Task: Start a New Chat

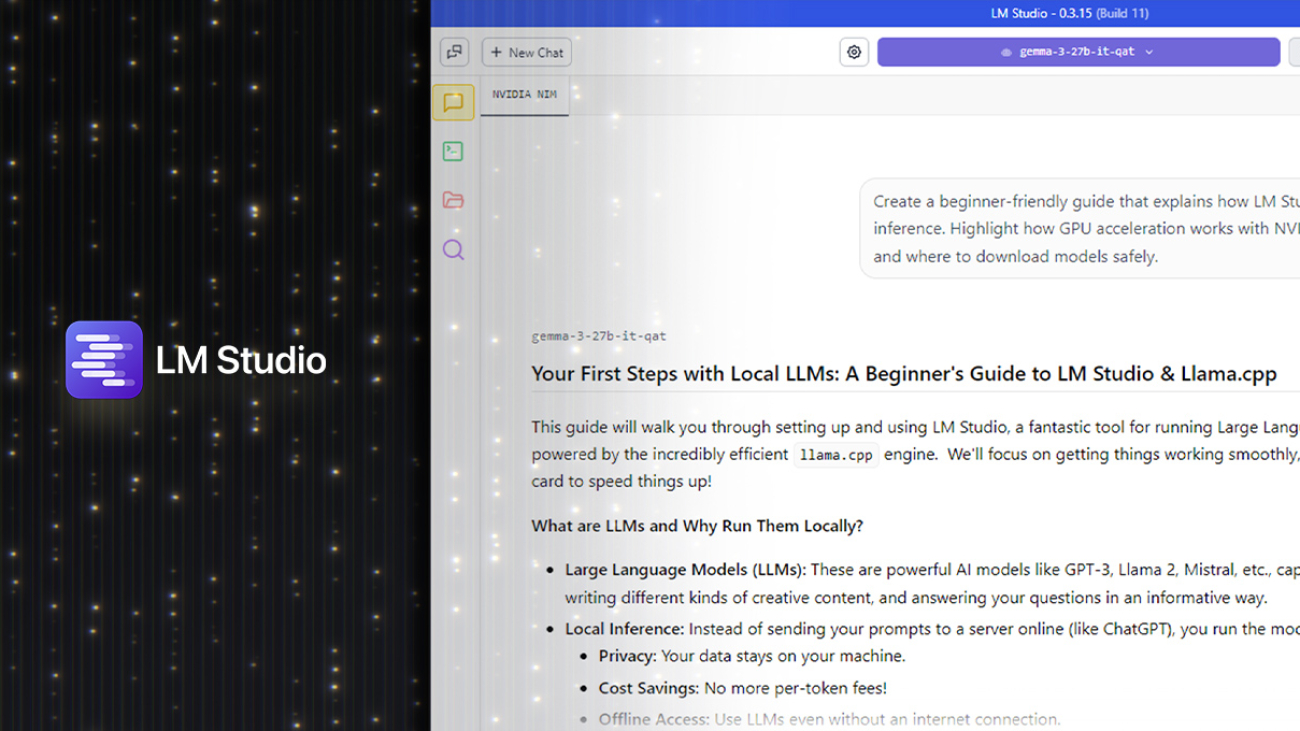Action: pos(527,52)
